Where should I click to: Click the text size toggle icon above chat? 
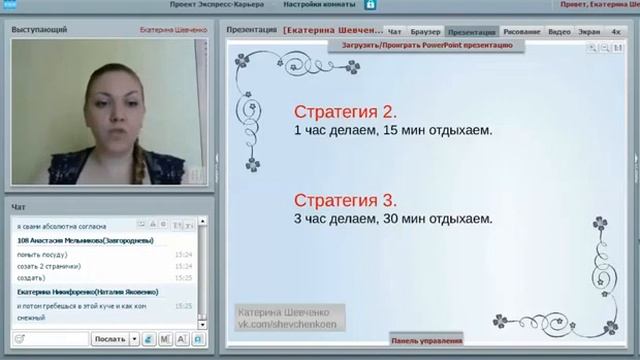pyautogui.click(x=177, y=225)
